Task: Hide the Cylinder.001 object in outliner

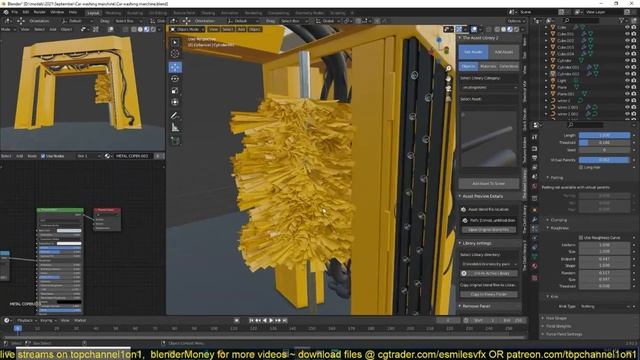Action: pos(627,67)
